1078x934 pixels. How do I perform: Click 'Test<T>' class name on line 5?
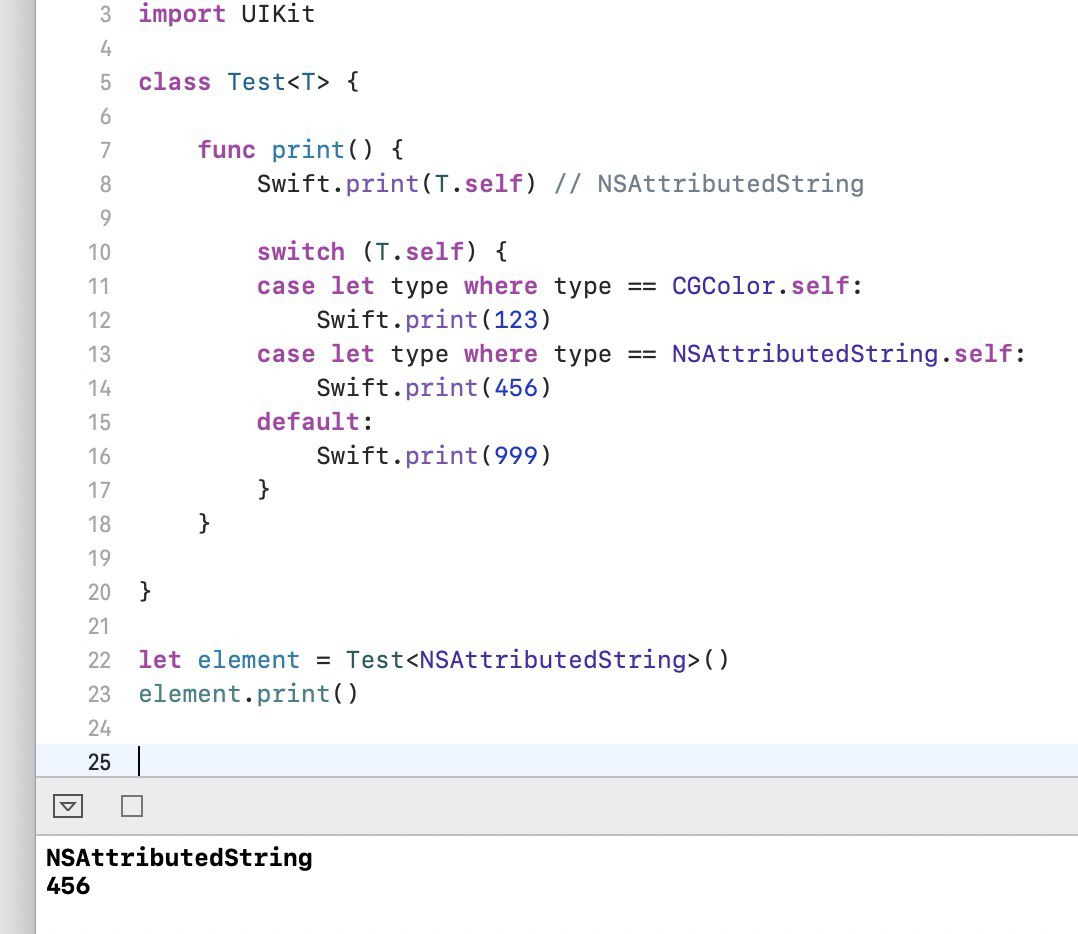pyautogui.click(x=278, y=82)
